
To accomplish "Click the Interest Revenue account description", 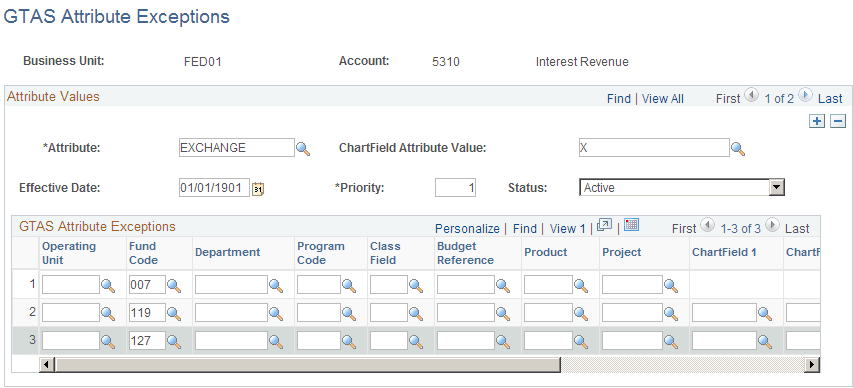I will (x=582, y=62).
